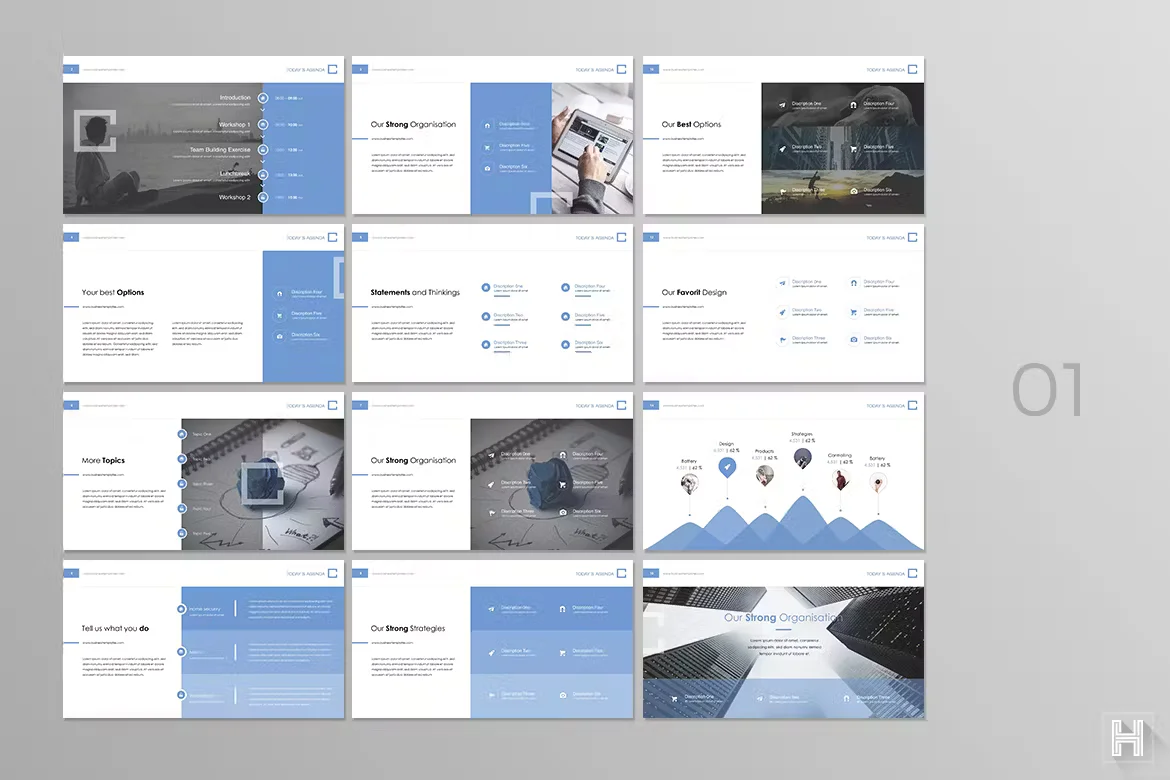Click the Your best Options heading
This screenshot has height=780, width=1170.
click(113, 293)
